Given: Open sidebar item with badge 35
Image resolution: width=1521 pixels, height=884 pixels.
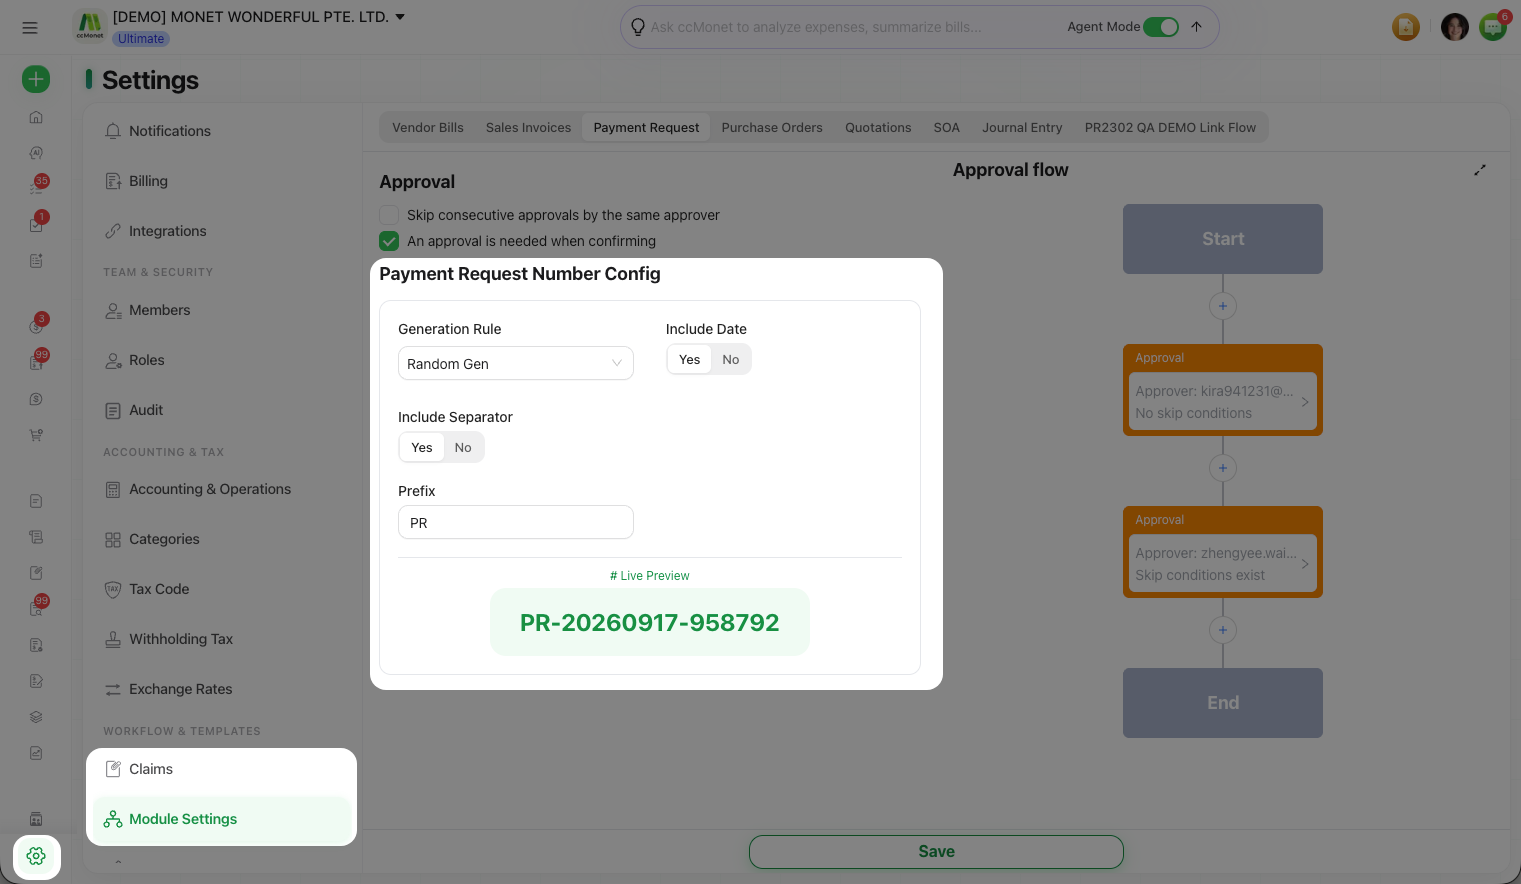Looking at the screenshot, I should pyautogui.click(x=36, y=187).
